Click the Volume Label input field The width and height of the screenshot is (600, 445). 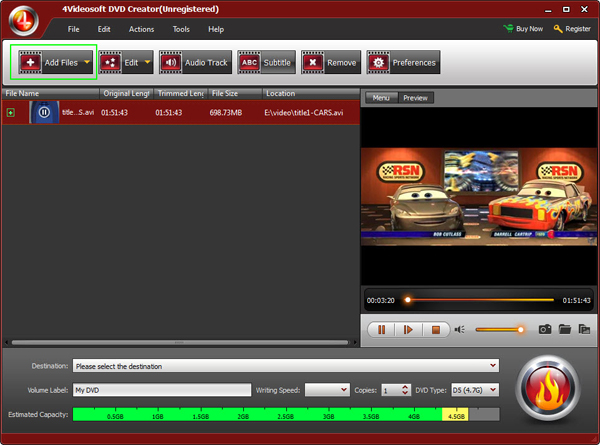coord(162,390)
